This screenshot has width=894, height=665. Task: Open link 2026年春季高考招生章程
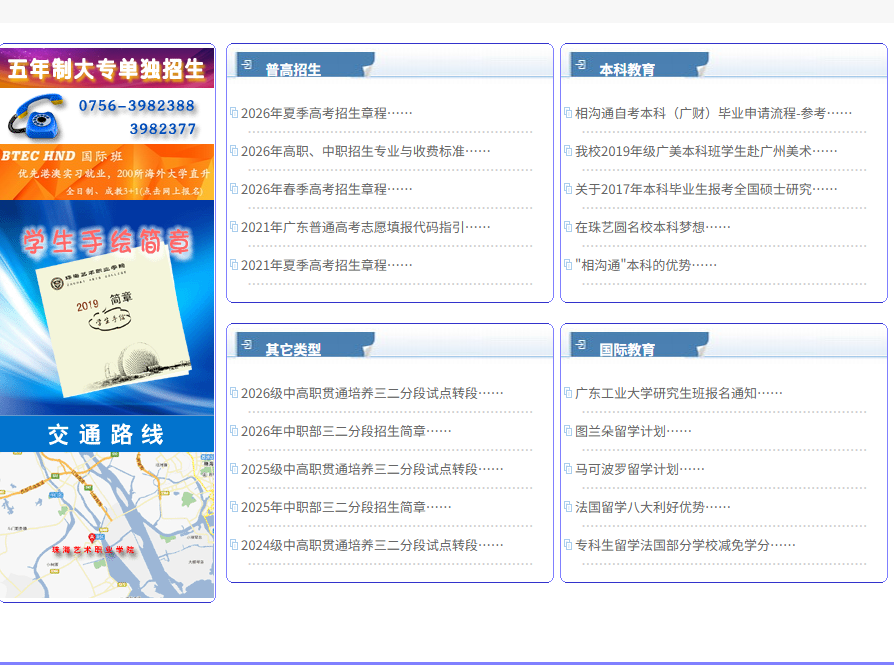tap(326, 189)
